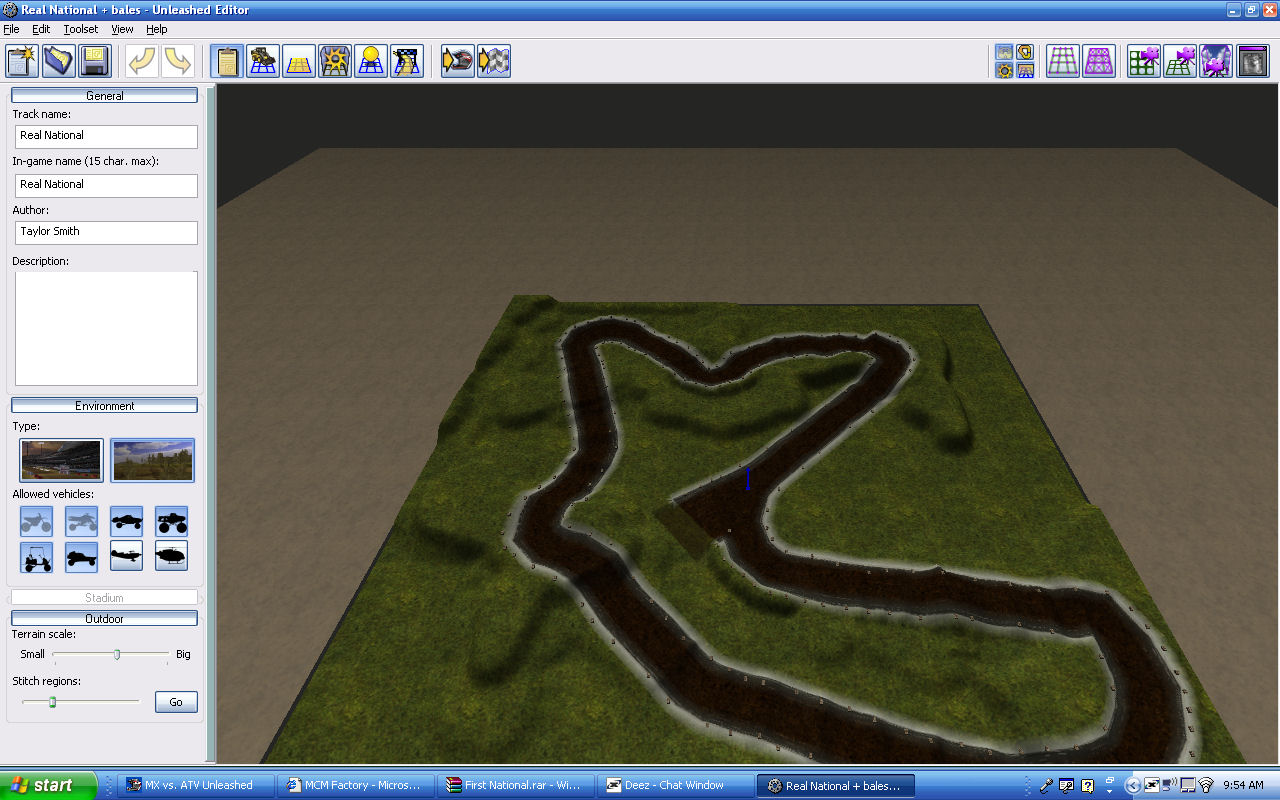Click the sky camera view icon
The width and height of the screenshot is (1280, 800).
pos(1216,61)
